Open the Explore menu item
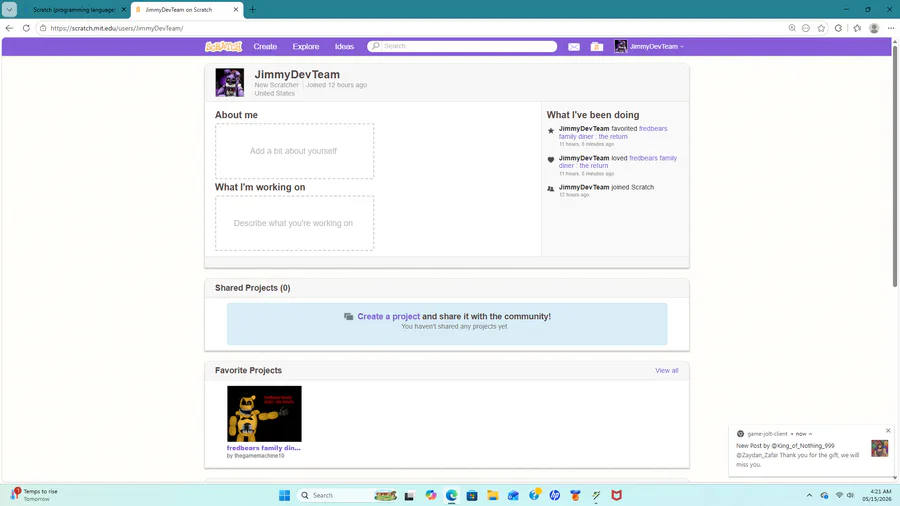Viewport: 900px width, 506px height. click(x=305, y=46)
